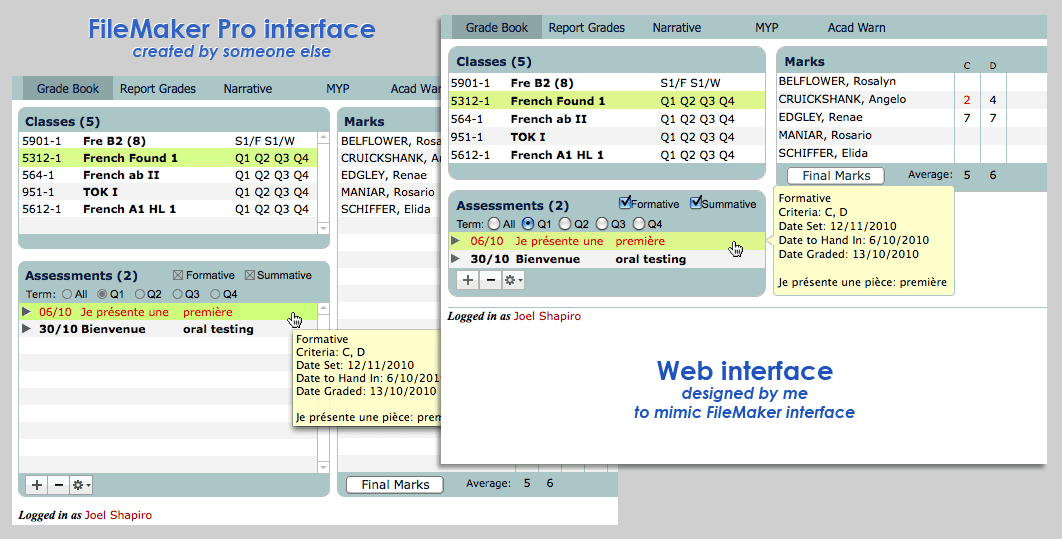Screen dimensions: 1062x539
Task: Select TOK I class in Web interface
Action: [607, 137]
